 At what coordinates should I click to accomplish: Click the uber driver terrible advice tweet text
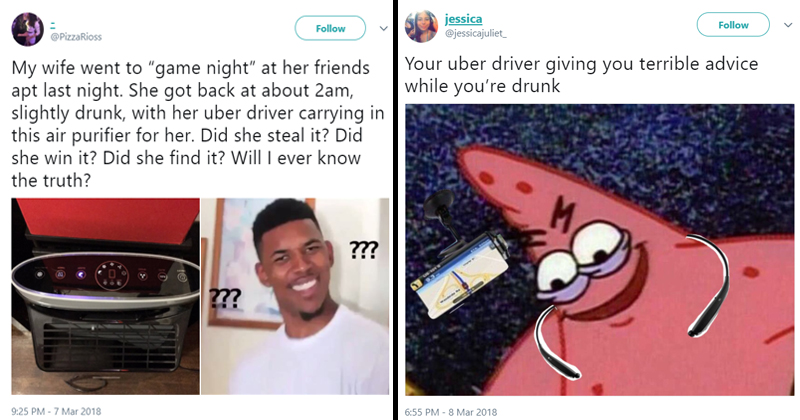[581, 75]
